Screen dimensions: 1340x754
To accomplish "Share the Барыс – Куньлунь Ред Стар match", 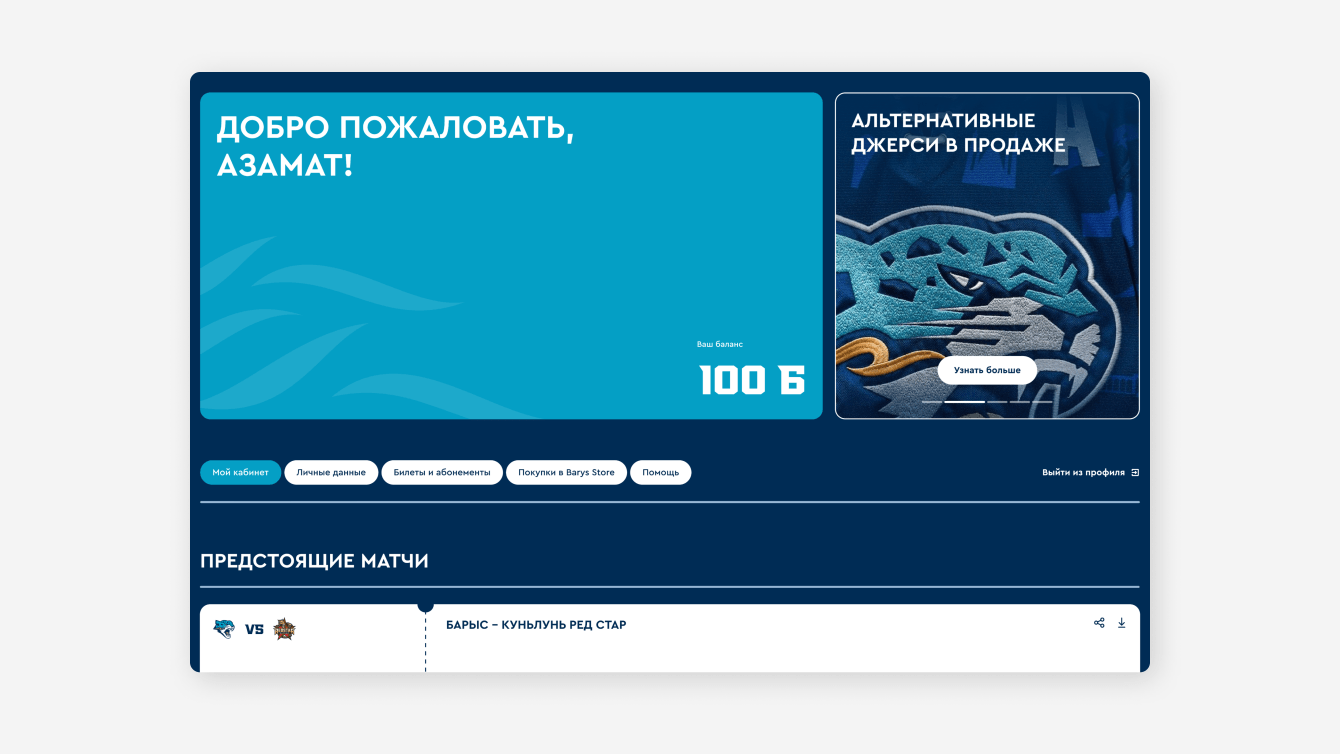I will tap(1099, 623).
